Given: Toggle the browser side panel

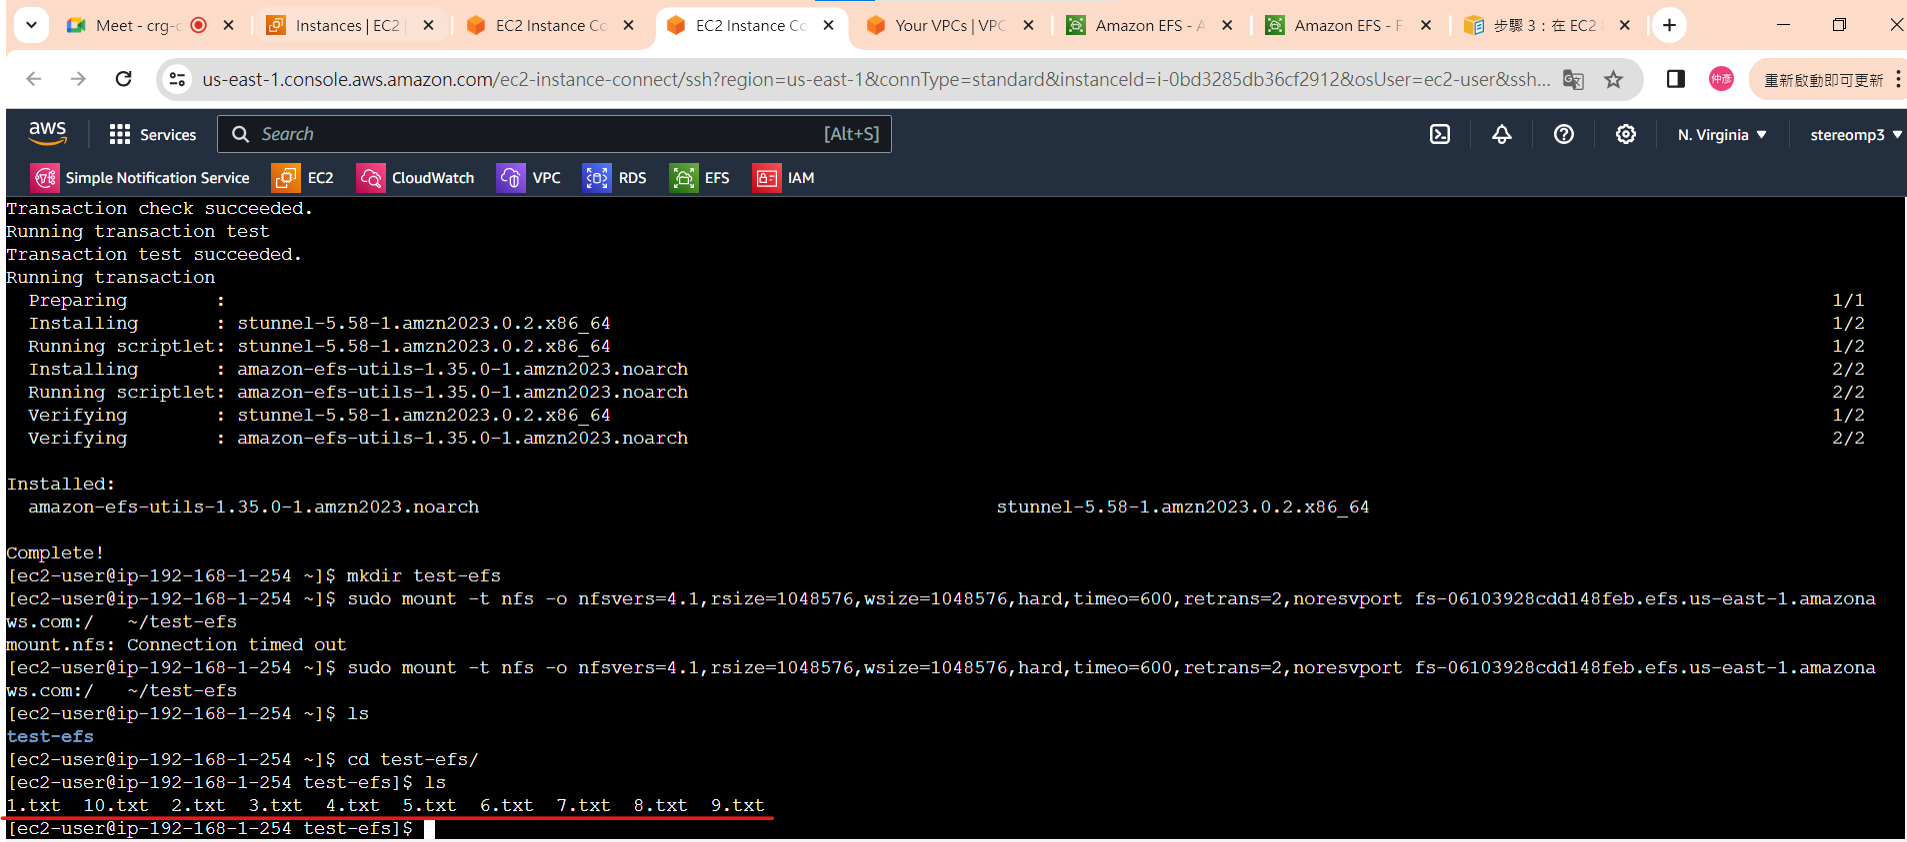Looking at the screenshot, I should 1676,79.
